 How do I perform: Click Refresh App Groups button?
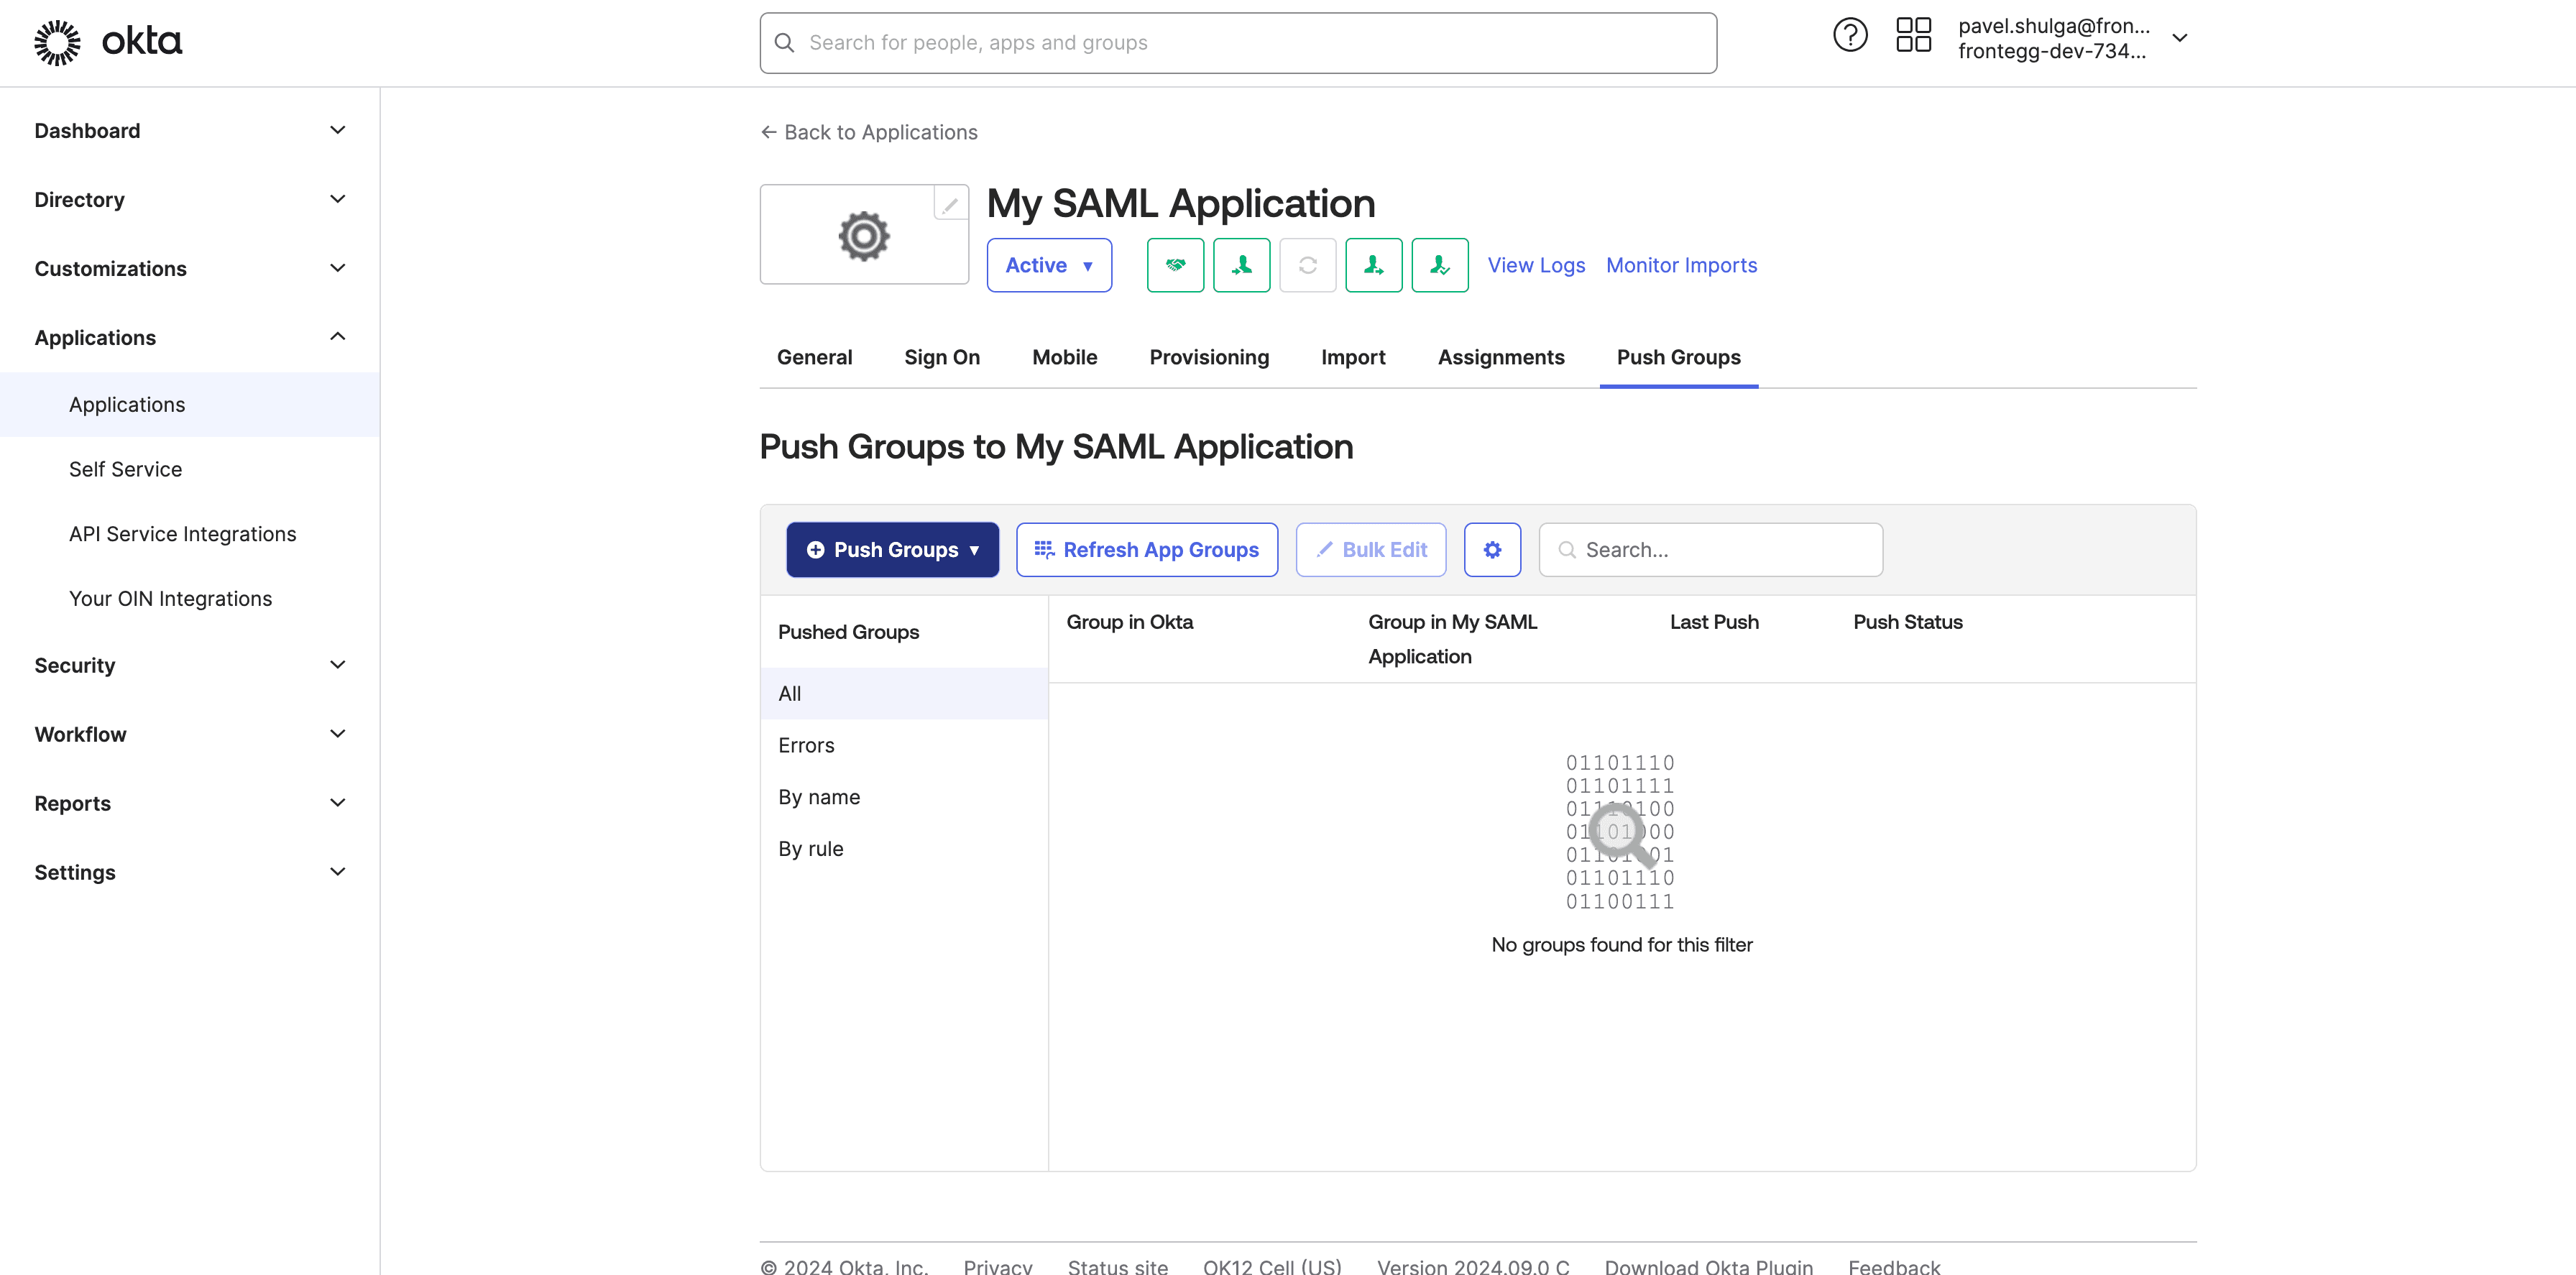point(1147,550)
